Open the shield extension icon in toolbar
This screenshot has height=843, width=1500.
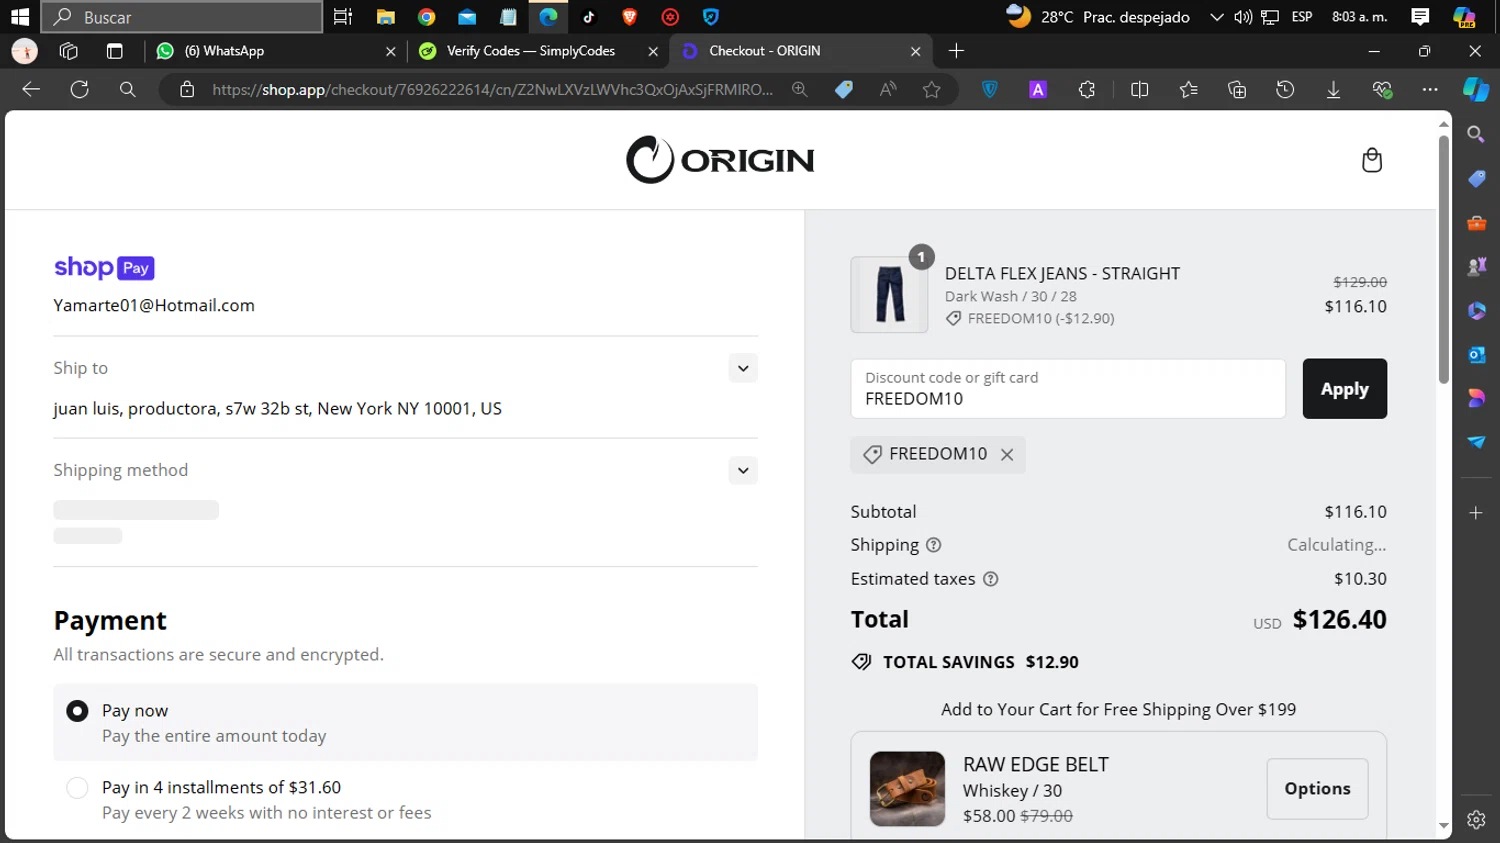(x=989, y=89)
